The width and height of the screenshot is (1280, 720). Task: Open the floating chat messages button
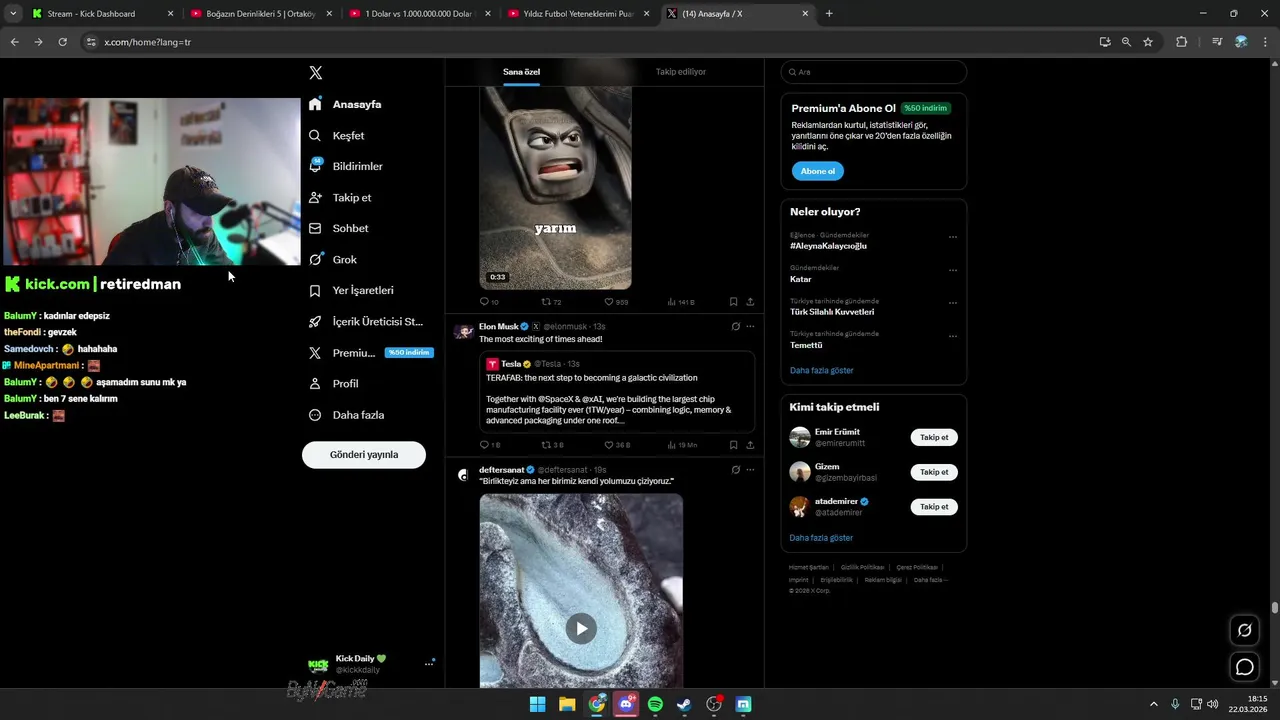pyautogui.click(x=1245, y=667)
